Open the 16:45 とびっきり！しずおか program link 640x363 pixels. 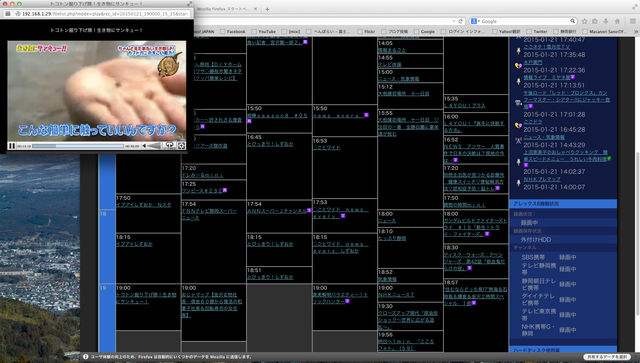[270, 144]
